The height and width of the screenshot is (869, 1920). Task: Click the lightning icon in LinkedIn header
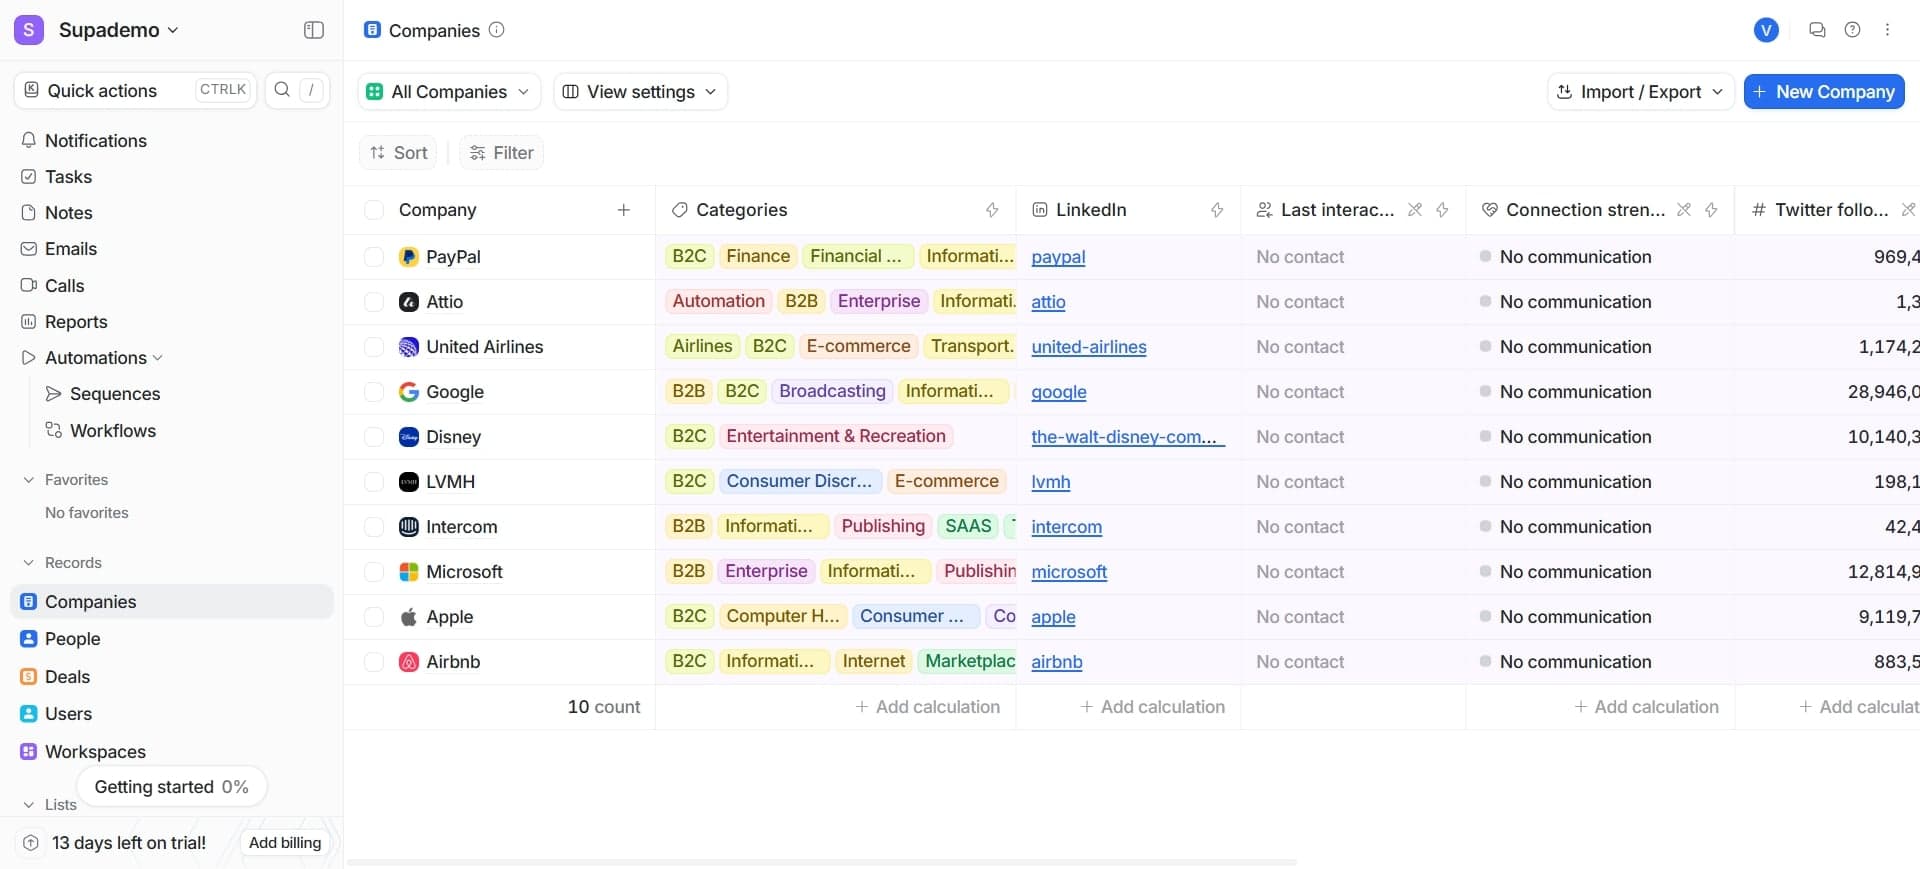[1216, 210]
